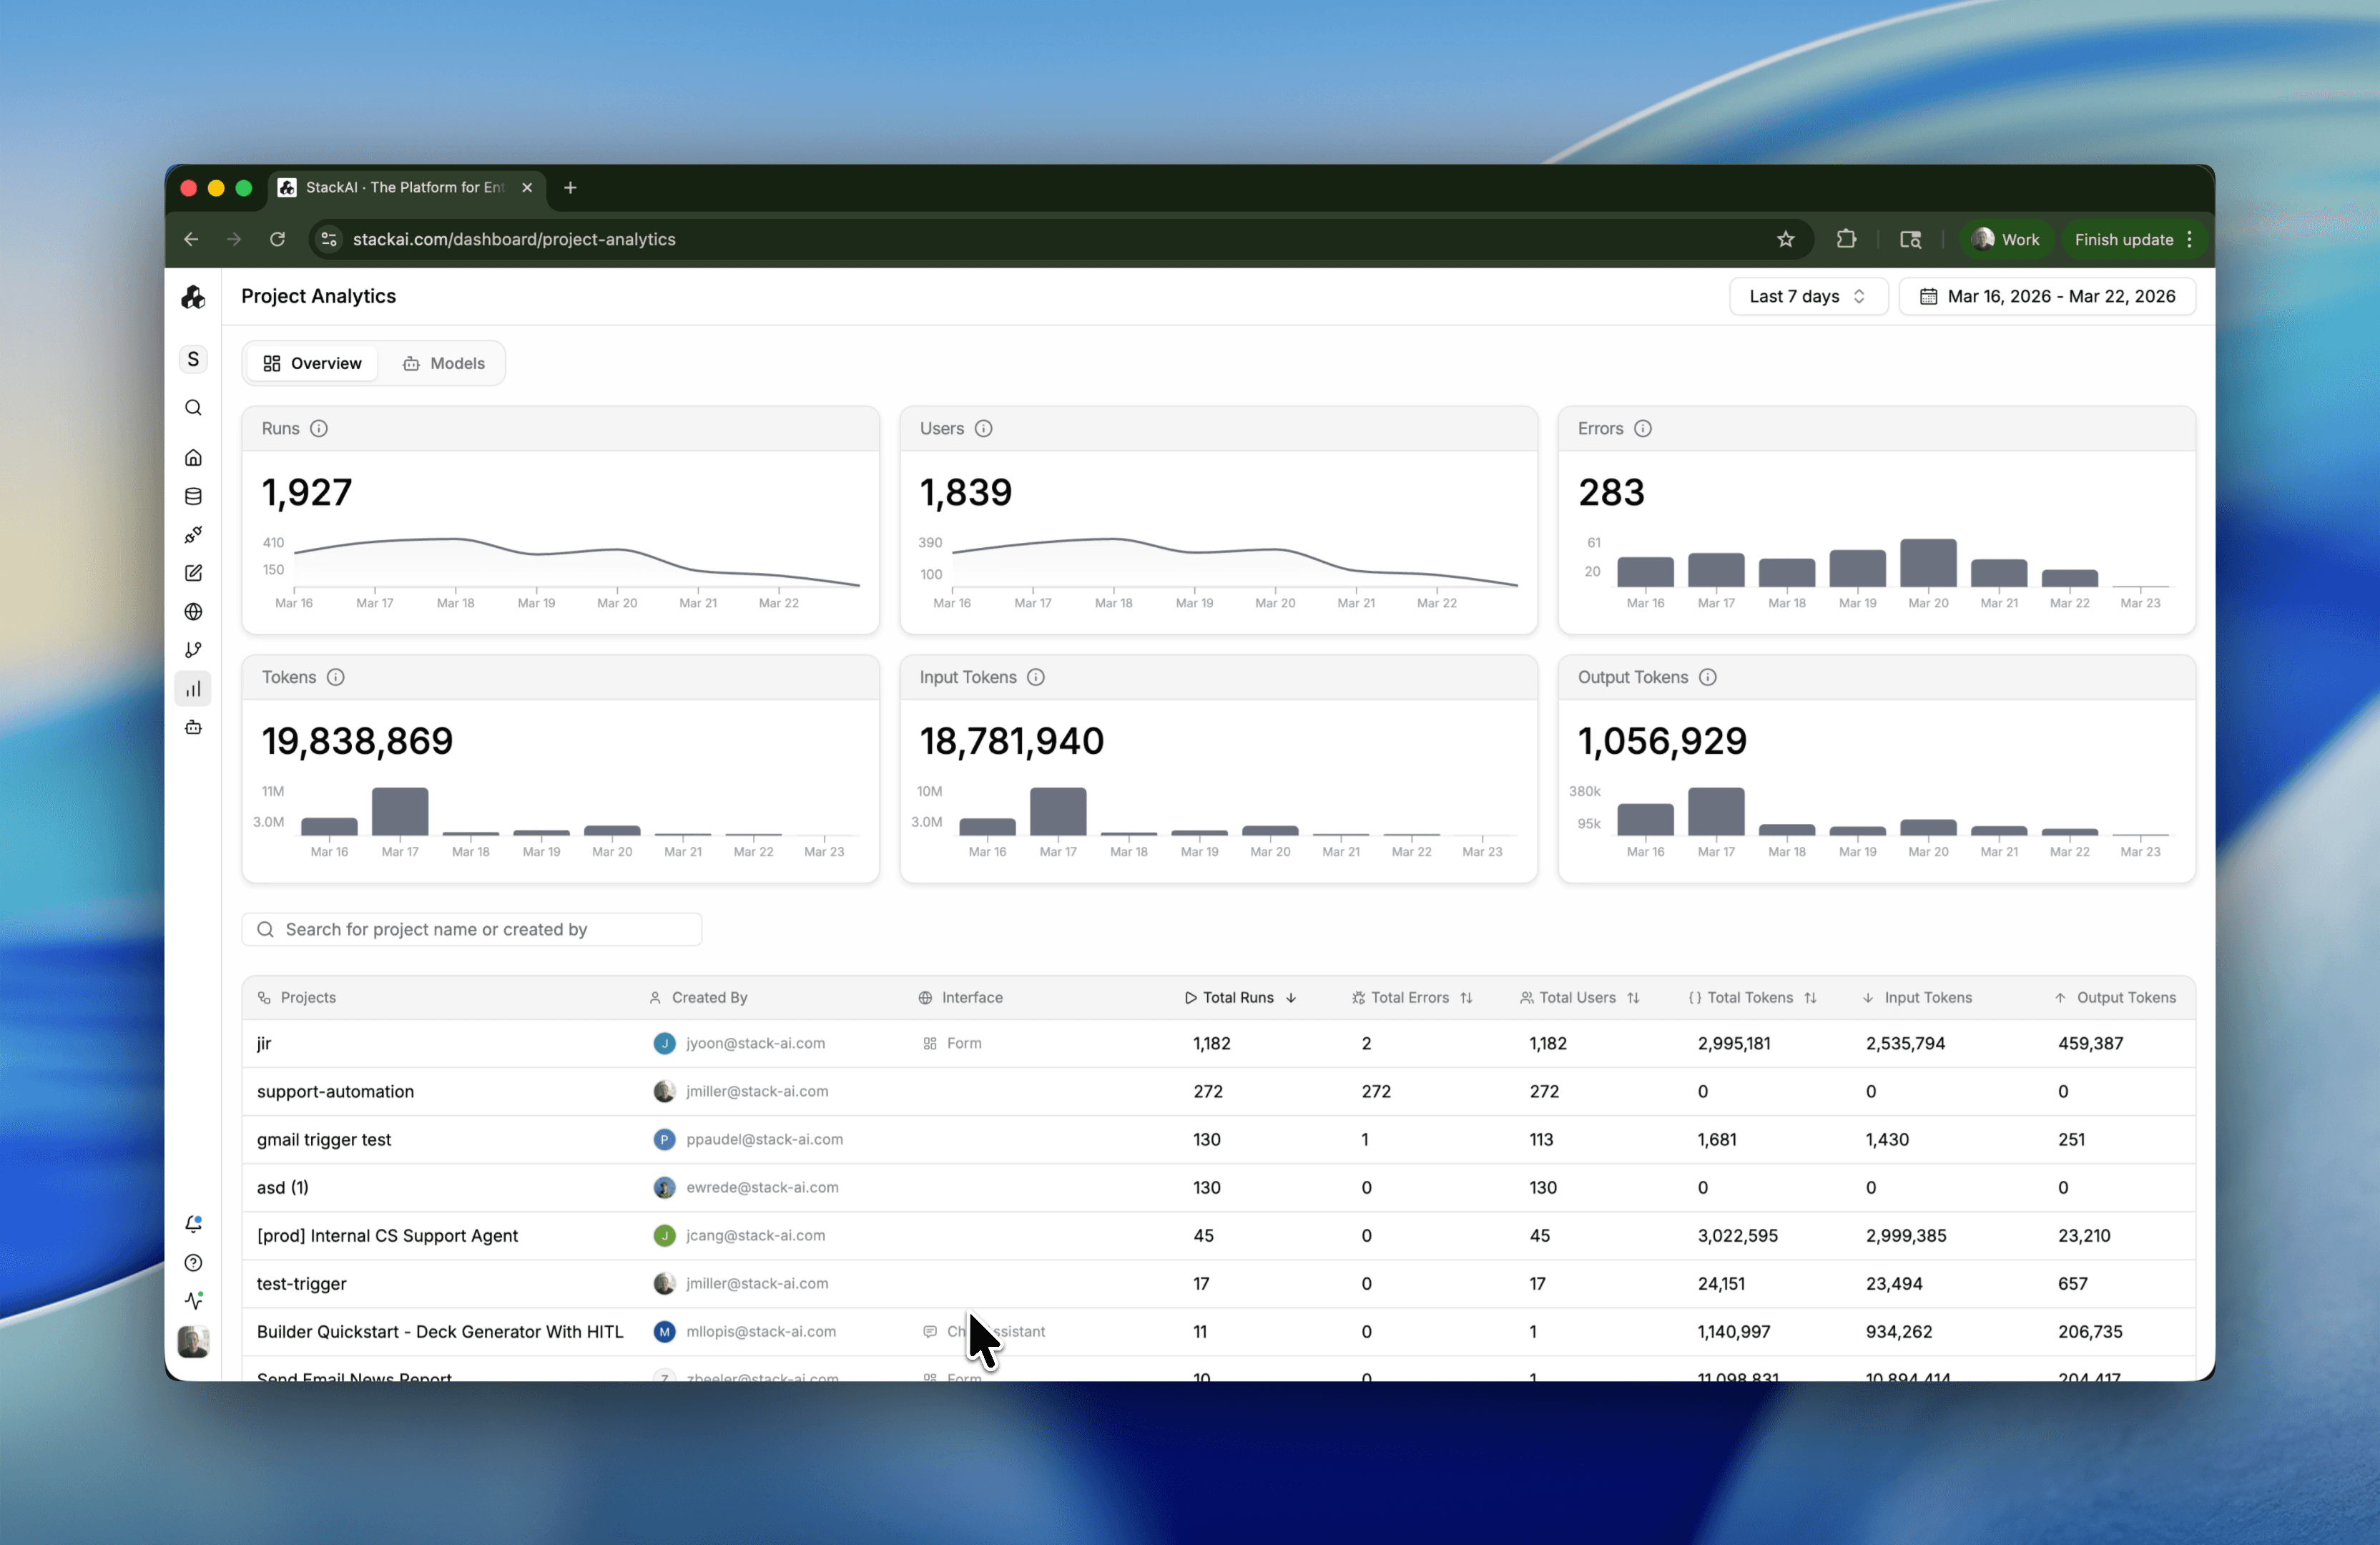This screenshot has width=2380, height=1545.
Task: Click the project search input field
Action: [472, 929]
